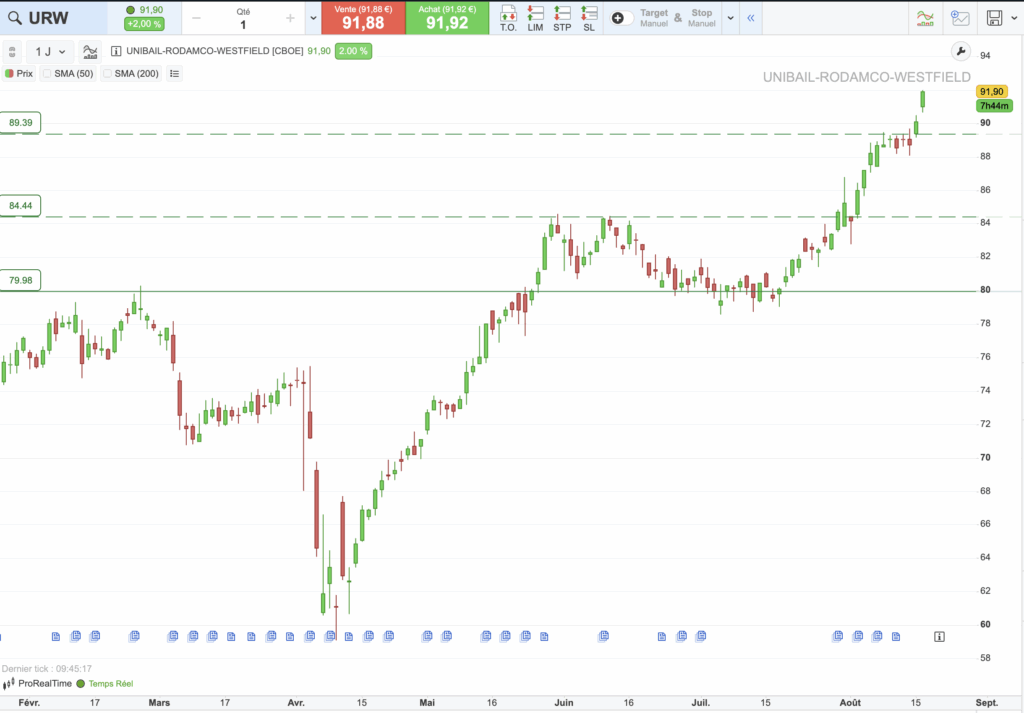1024x713 pixels.
Task: Open the chart settings wrench icon
Action: pos(961,49)
